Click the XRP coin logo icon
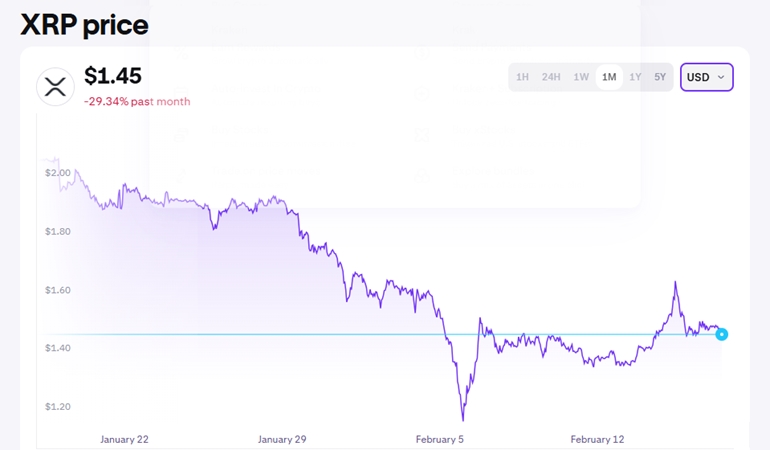 55,87
